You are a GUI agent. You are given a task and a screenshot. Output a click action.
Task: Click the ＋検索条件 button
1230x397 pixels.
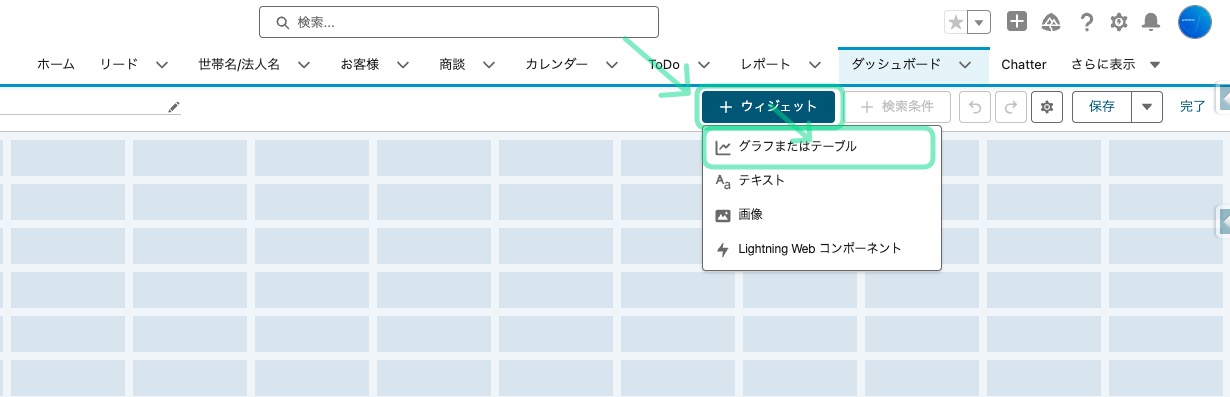point(897,107)
